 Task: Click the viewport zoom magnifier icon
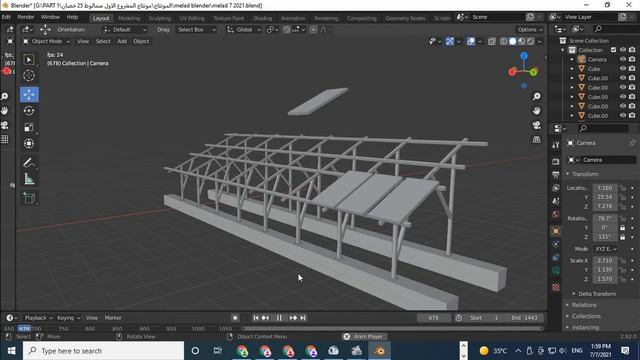[537, 96]
